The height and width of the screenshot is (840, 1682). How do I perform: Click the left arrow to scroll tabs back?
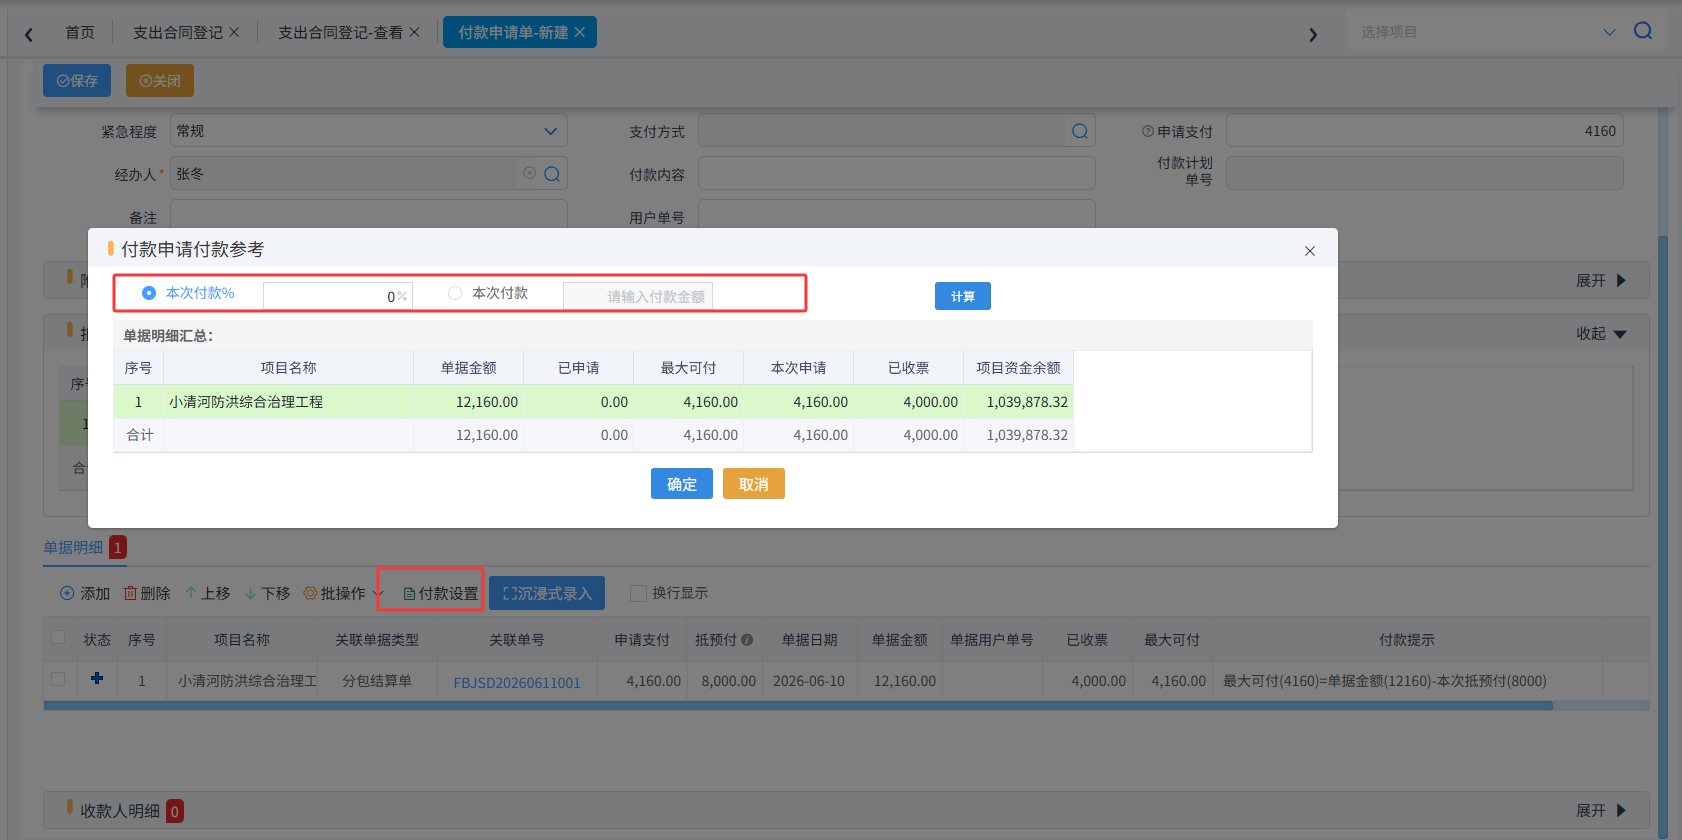click(x=29, y=34)
